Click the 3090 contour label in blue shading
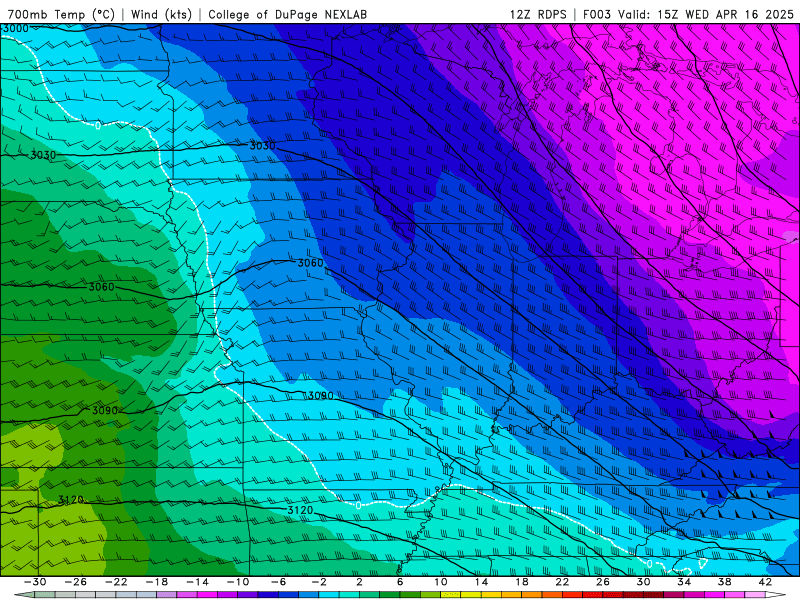 pyautogui.click(x=320, y=395)
